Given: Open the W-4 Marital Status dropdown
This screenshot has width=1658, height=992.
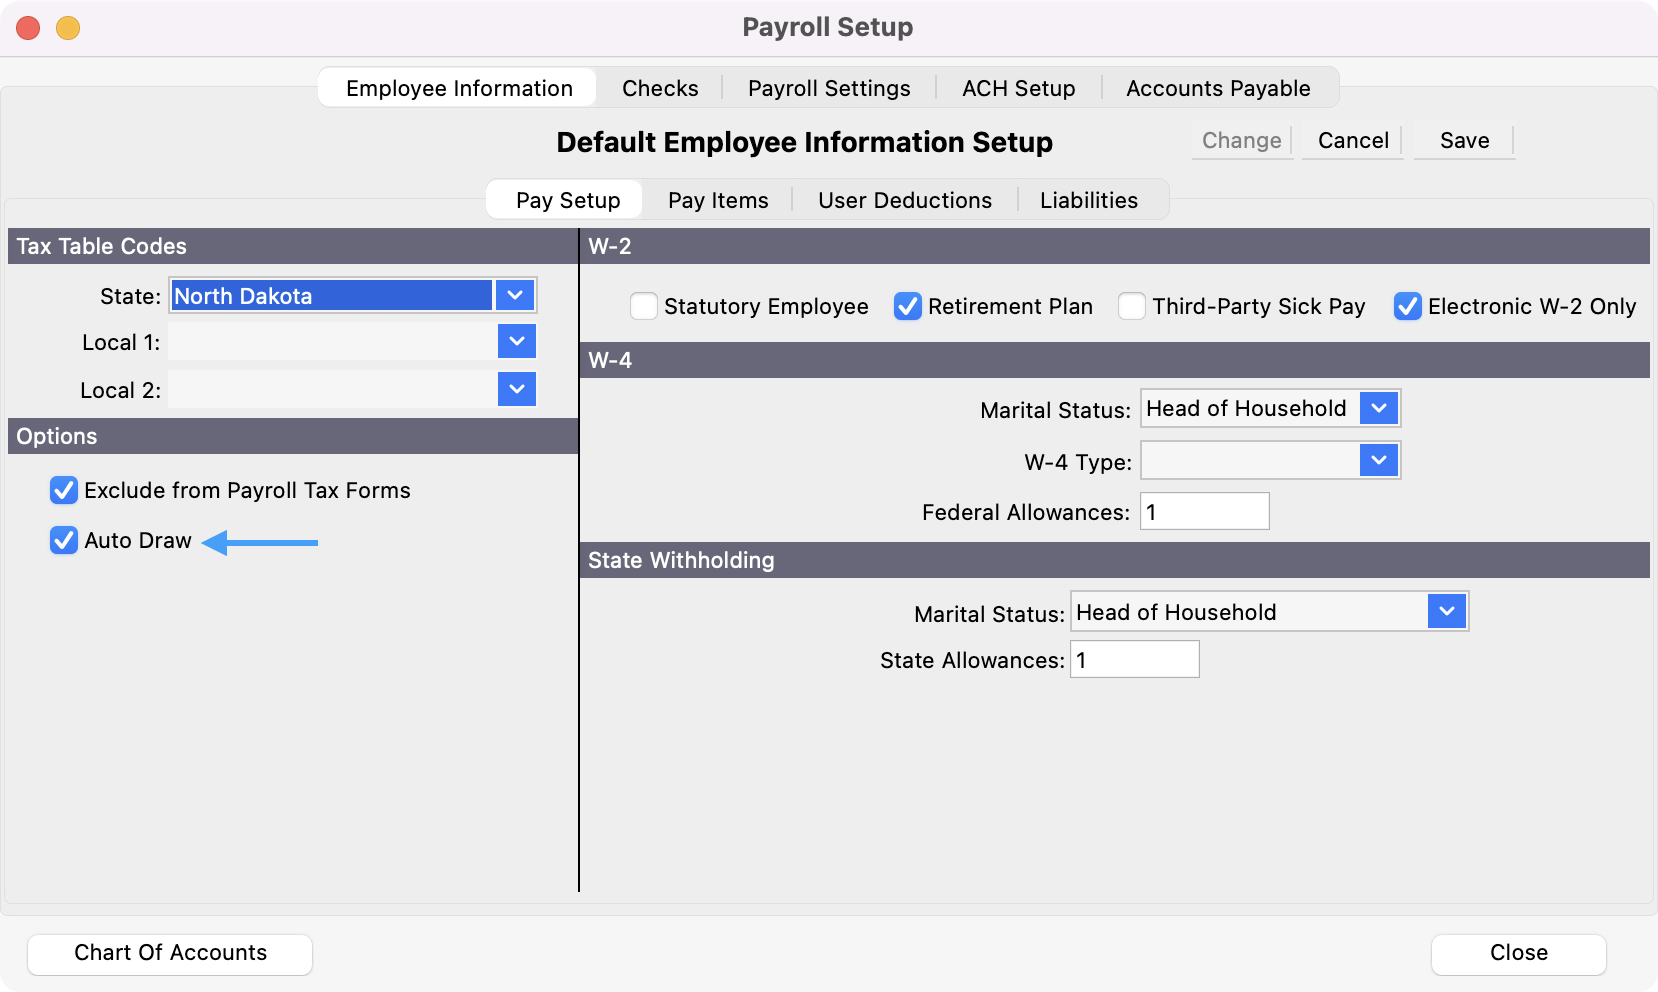Looking at the screenshot, I should pyautogui.click(x=1379, y=409).
